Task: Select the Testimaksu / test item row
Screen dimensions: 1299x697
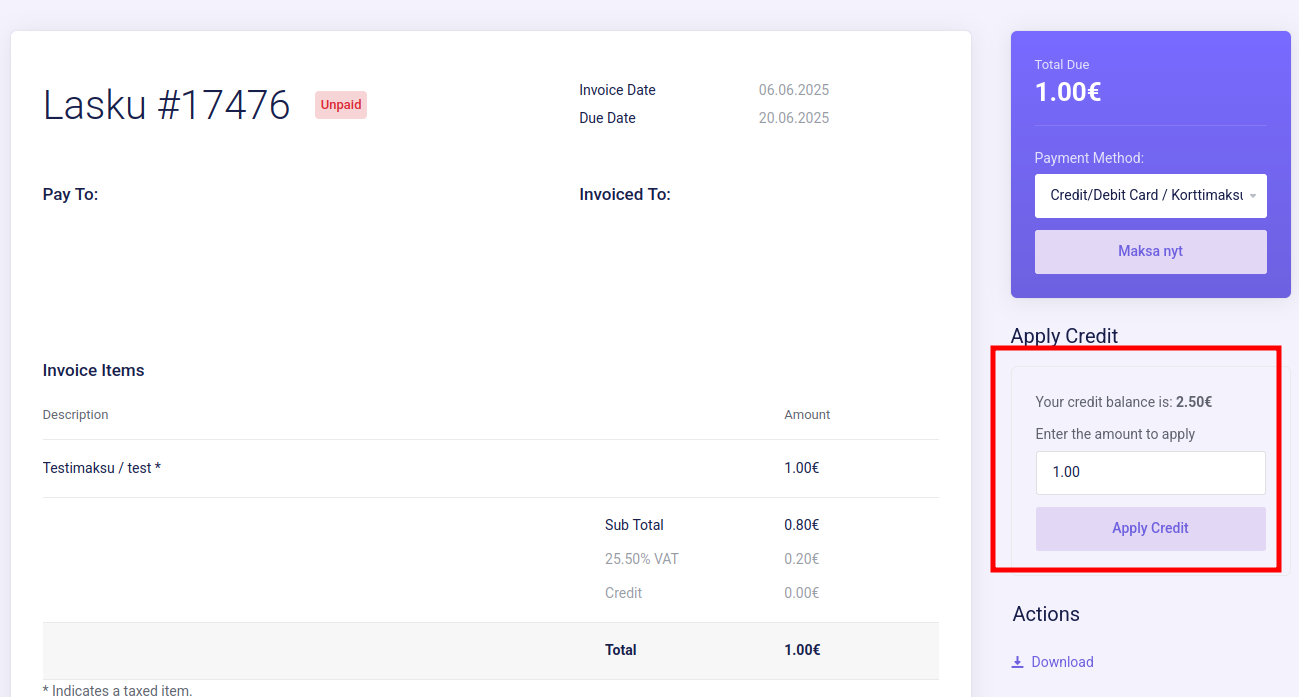Action: pyautogui.click(x=102, y=468)
